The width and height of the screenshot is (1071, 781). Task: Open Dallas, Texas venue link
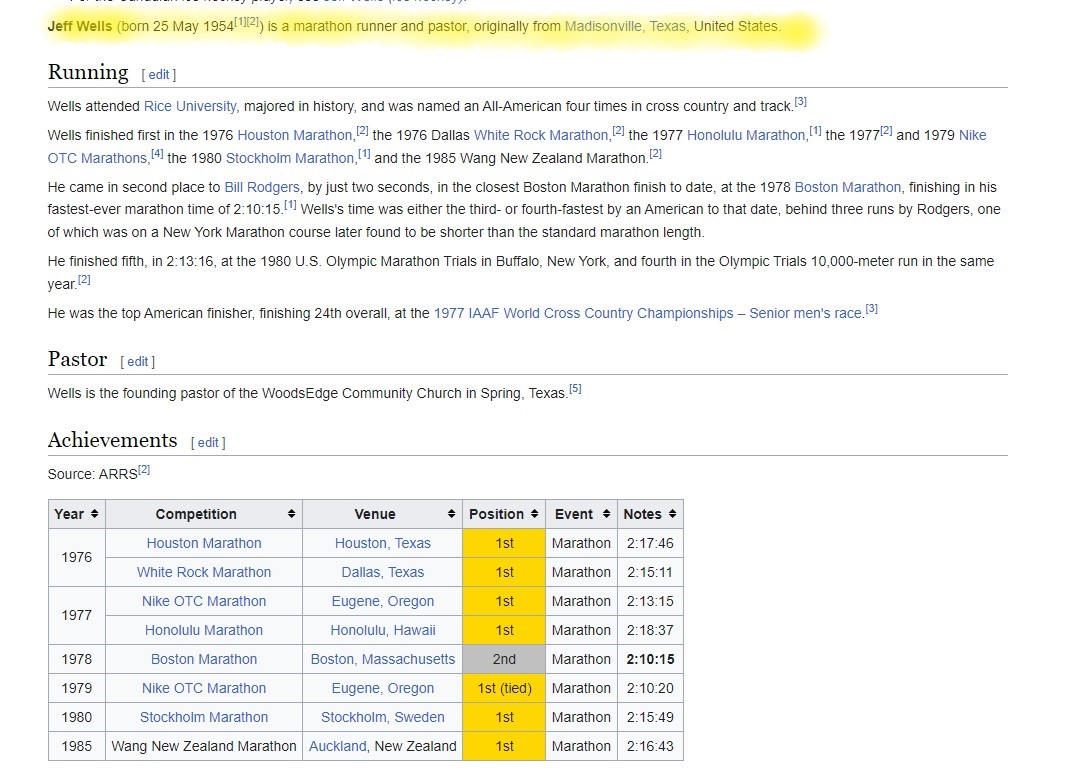tap(382, 572)
